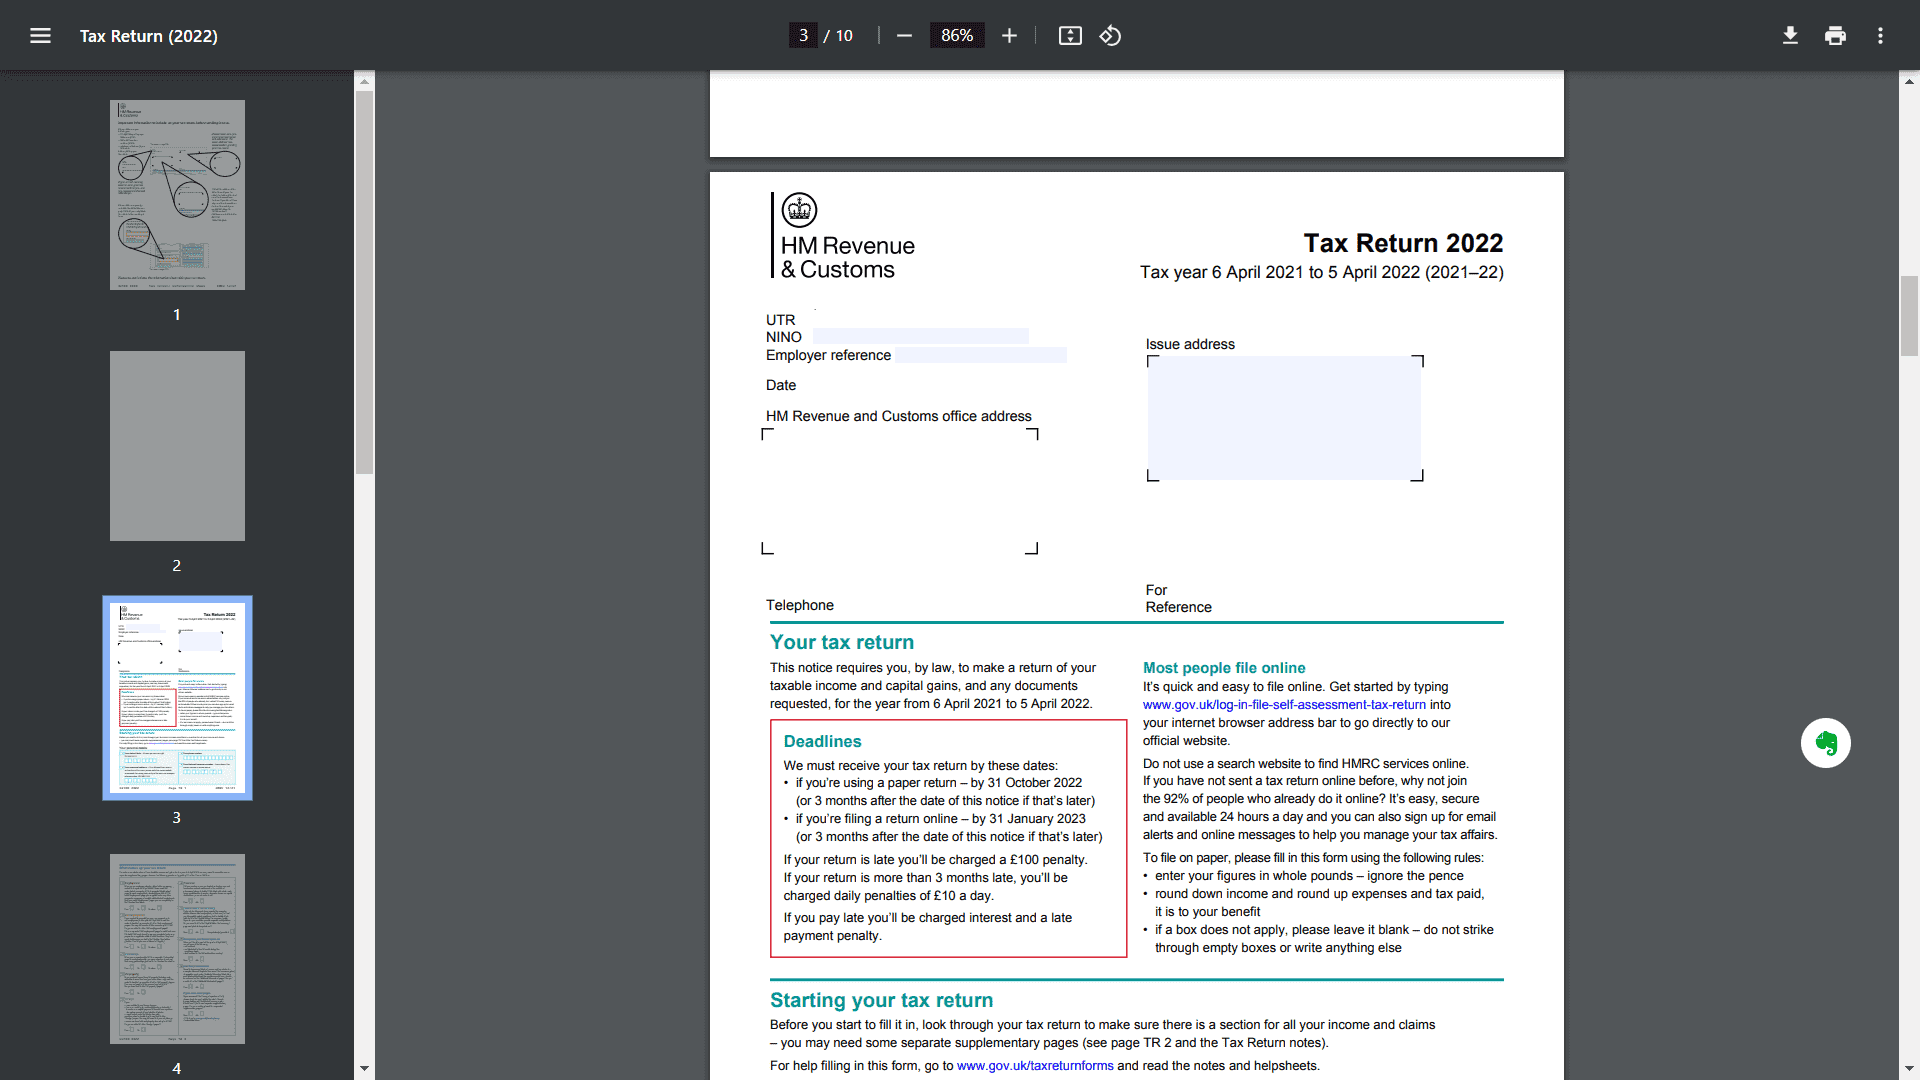Zoom out of the document
Screen dimensions: 1920x1080
[903, 35]
